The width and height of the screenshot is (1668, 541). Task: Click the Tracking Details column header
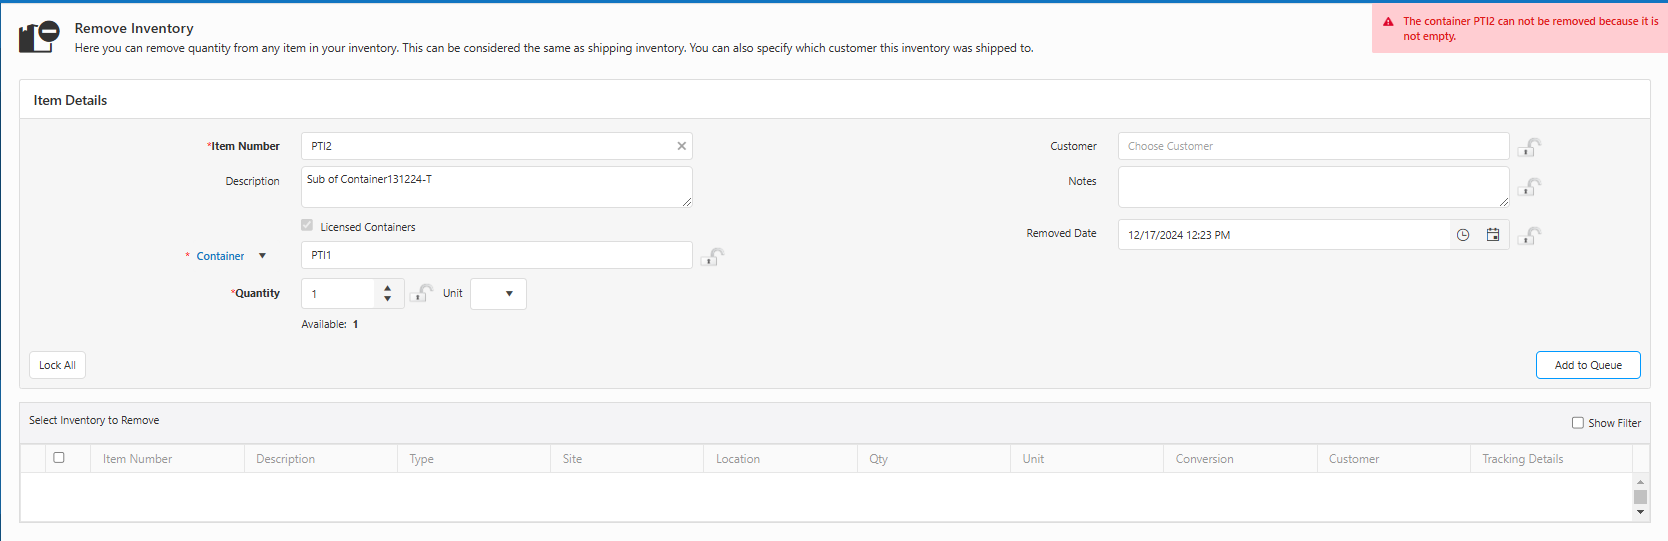[x=1522, y=459]
